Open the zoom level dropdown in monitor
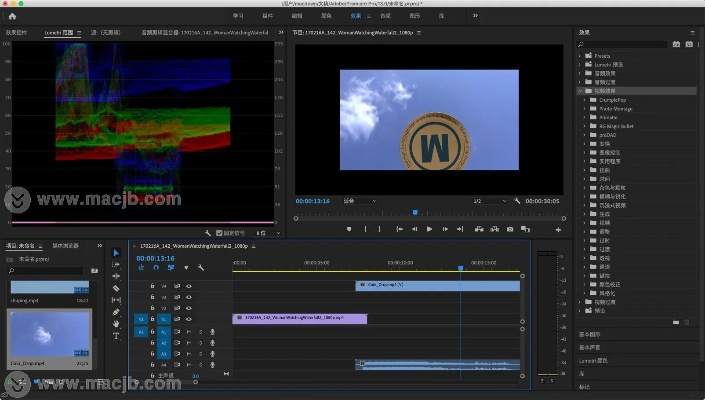Screen dimensions: 705x400 click(x=358, y=201)
